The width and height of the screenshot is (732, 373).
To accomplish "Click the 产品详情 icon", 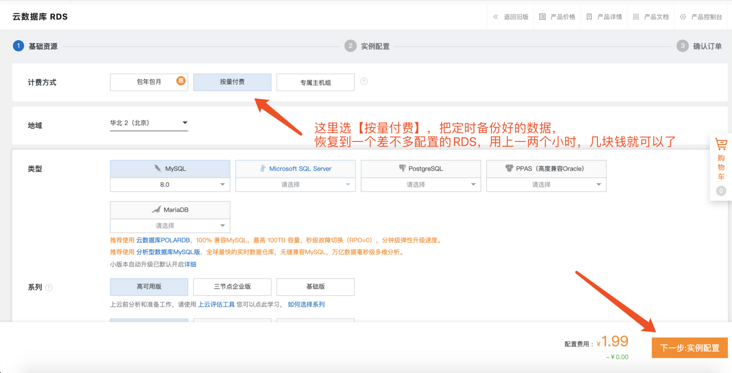I will (589, 17).
